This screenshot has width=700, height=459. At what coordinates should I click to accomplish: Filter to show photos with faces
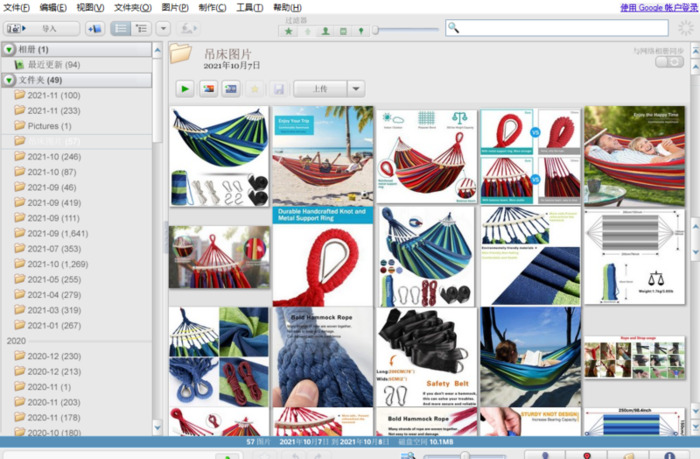point(325,31)
